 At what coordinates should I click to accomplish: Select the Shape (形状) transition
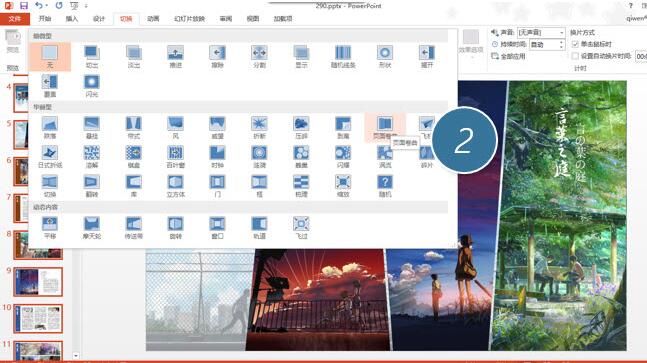(x=385, y=57)
